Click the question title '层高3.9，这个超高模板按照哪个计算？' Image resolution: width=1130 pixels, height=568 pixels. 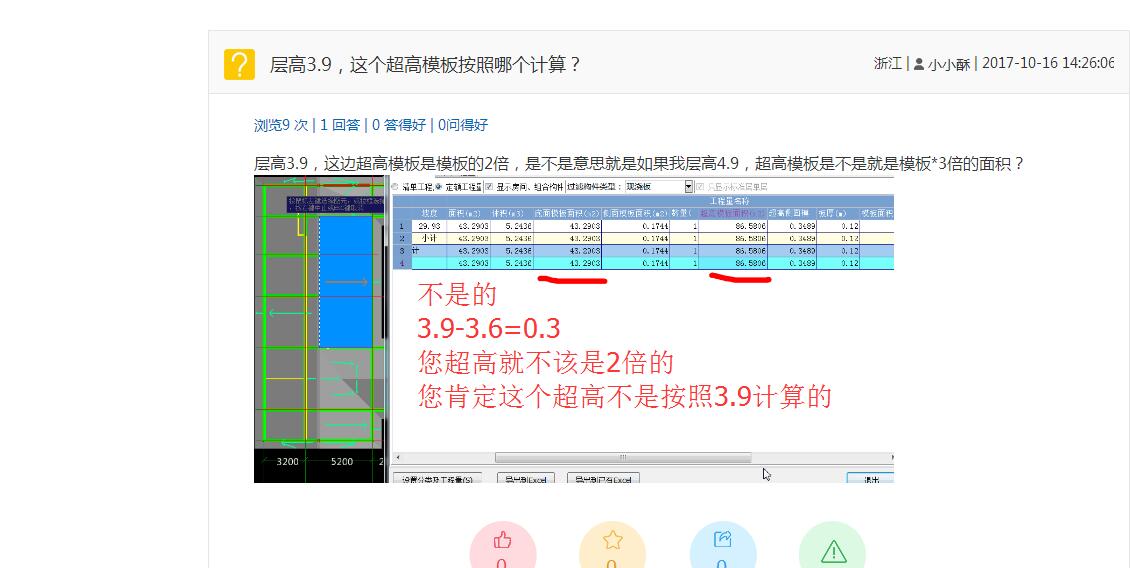coord(425,64)
